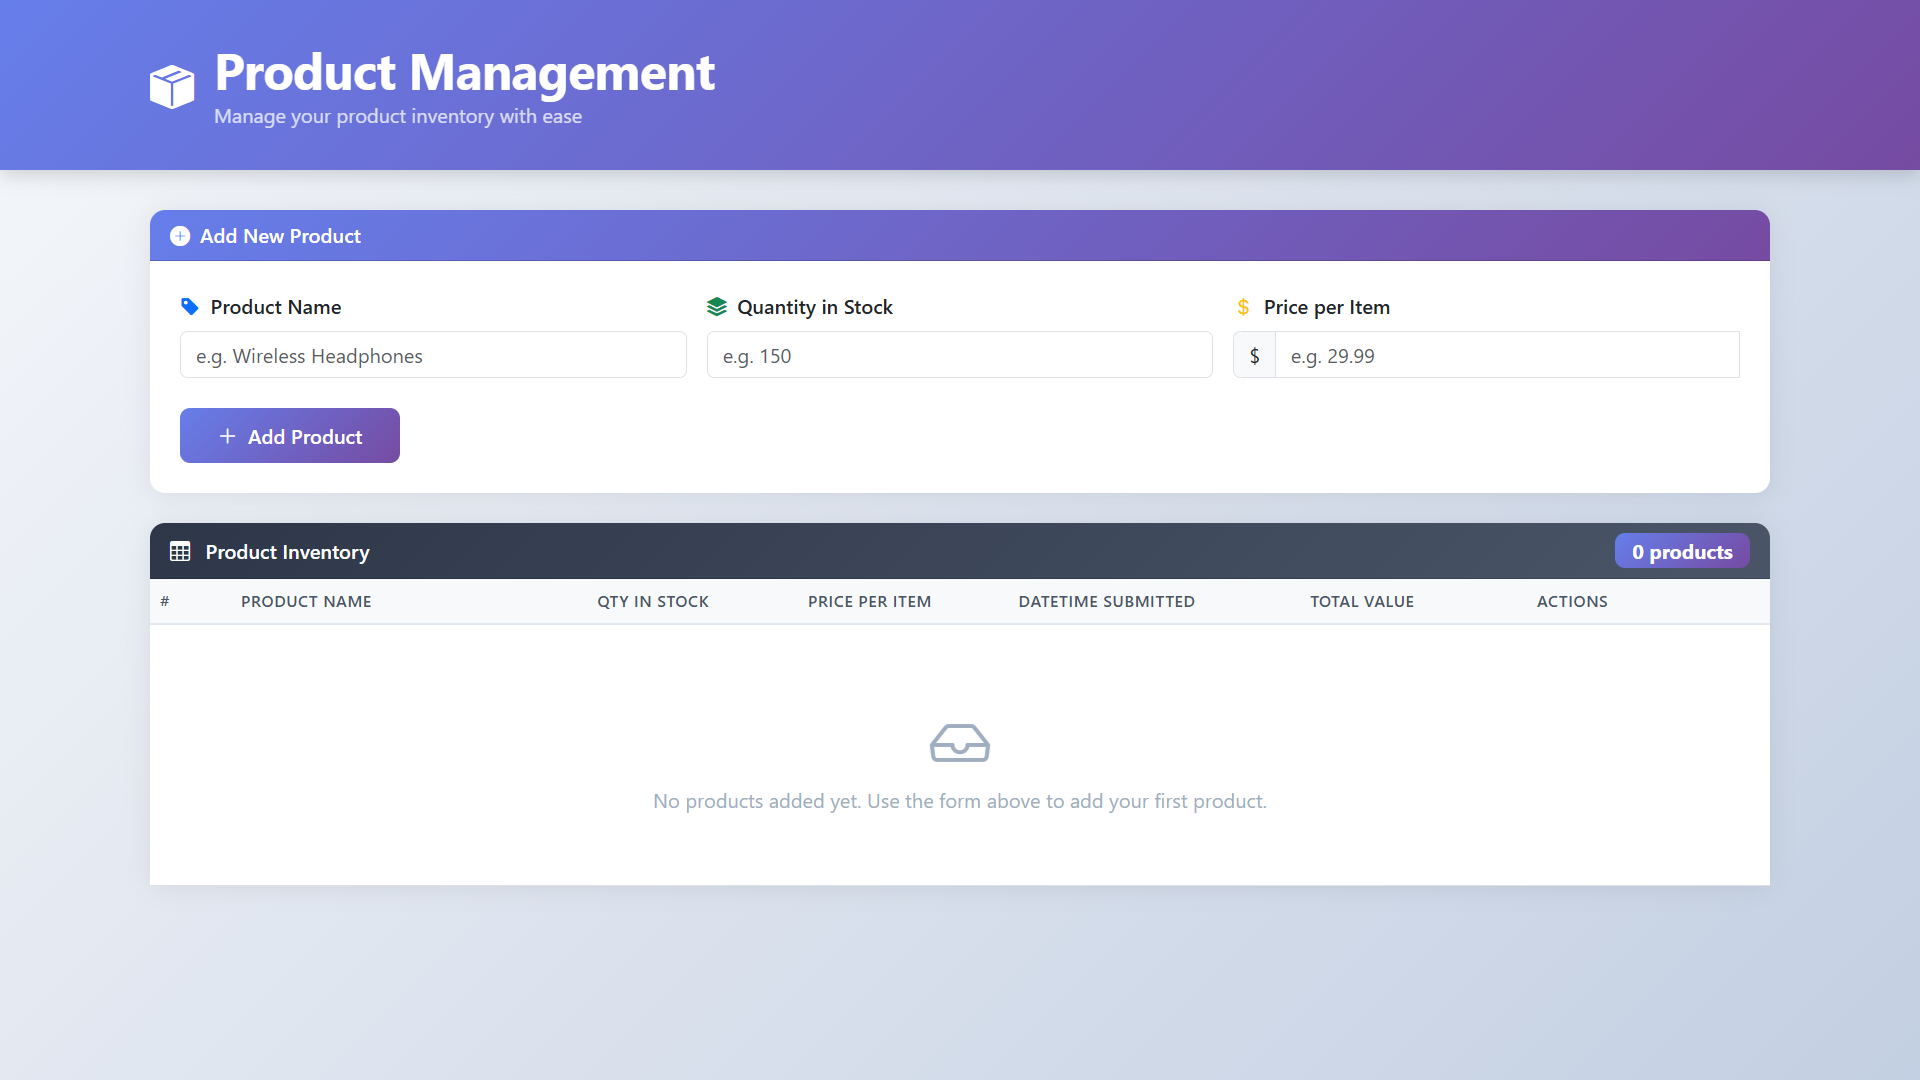
Task: Select the TOTAL VALUE column header
Action: (x=1362, y=601)
